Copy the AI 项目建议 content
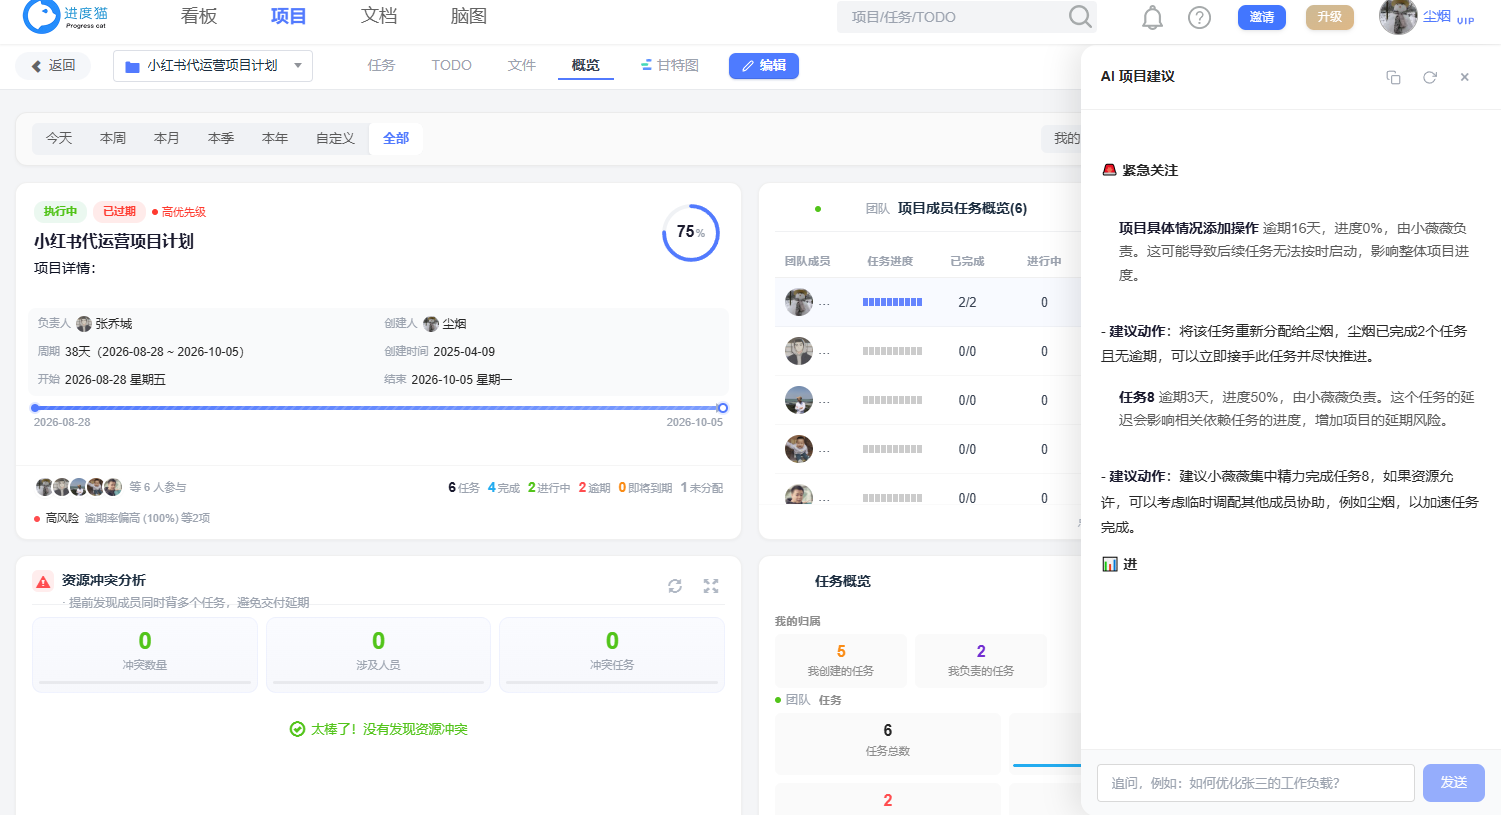 click(x=1393, y=77)
